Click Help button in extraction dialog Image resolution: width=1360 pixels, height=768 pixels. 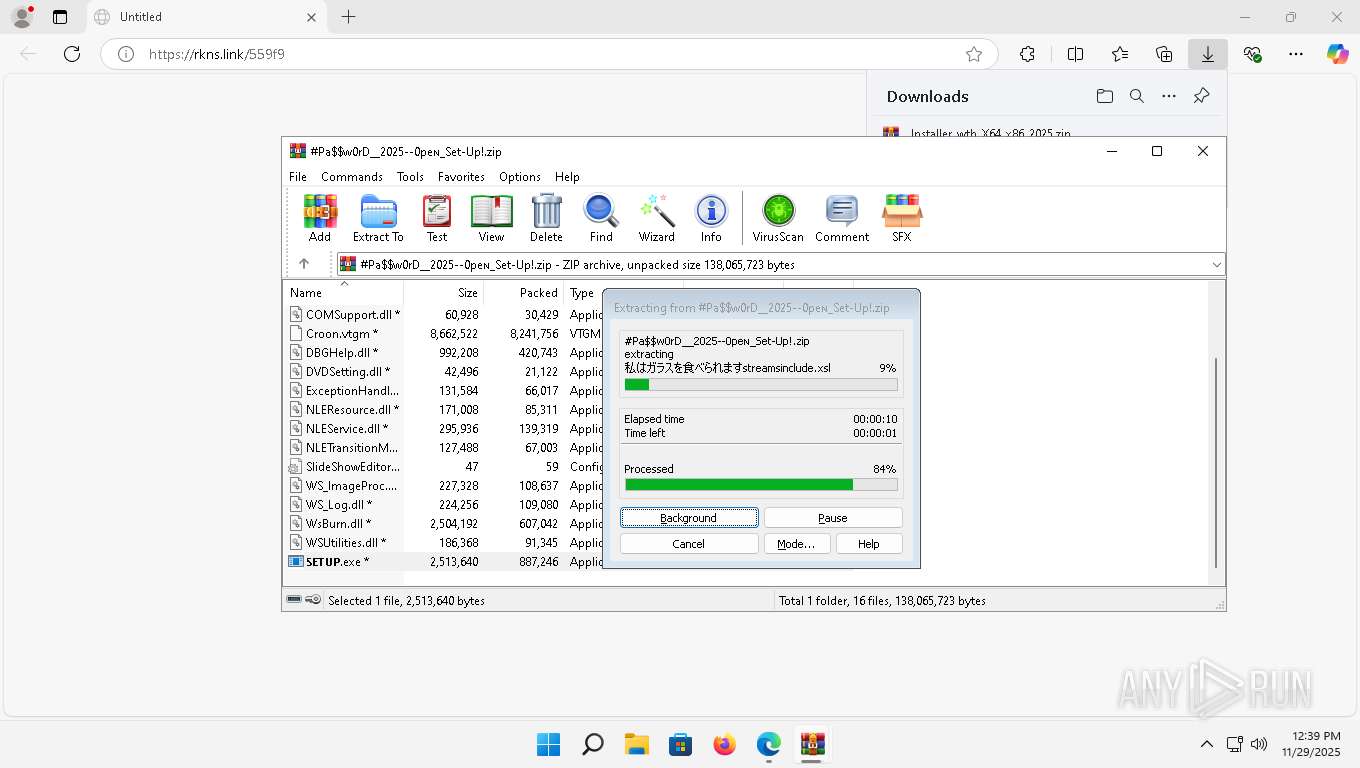click(869, 544)
